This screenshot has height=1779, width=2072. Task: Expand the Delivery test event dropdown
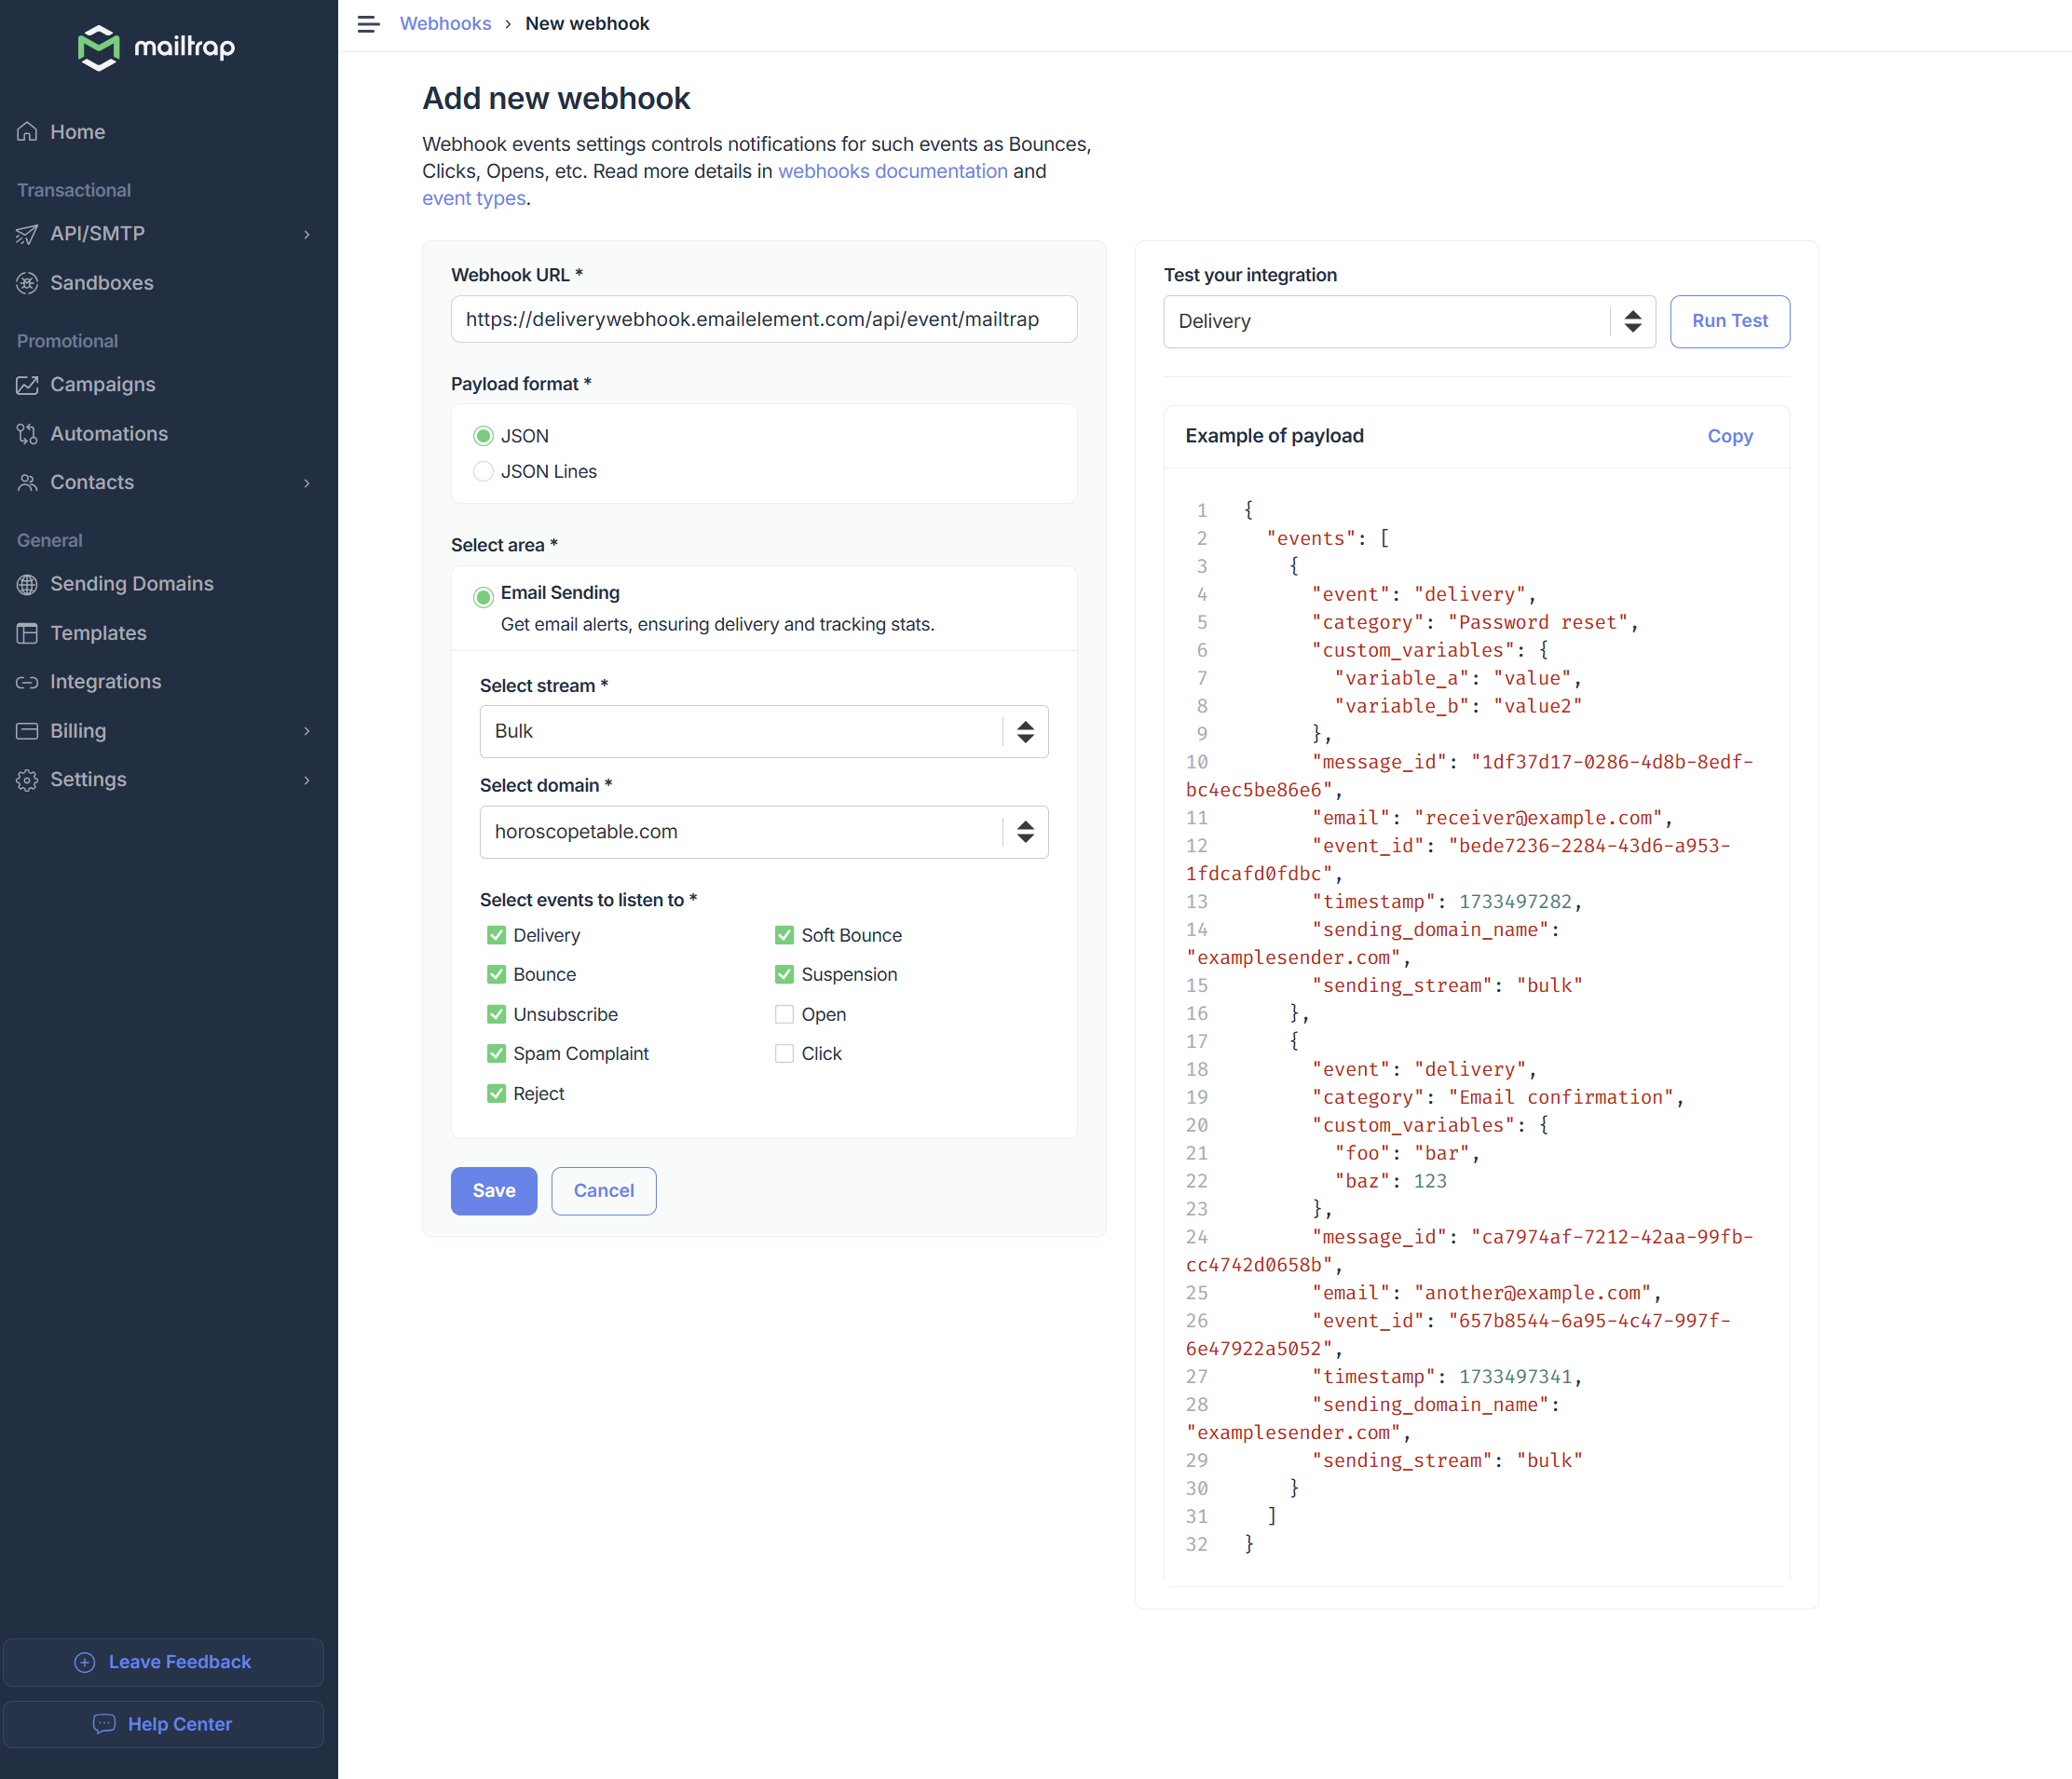(x=1408, y=321)
